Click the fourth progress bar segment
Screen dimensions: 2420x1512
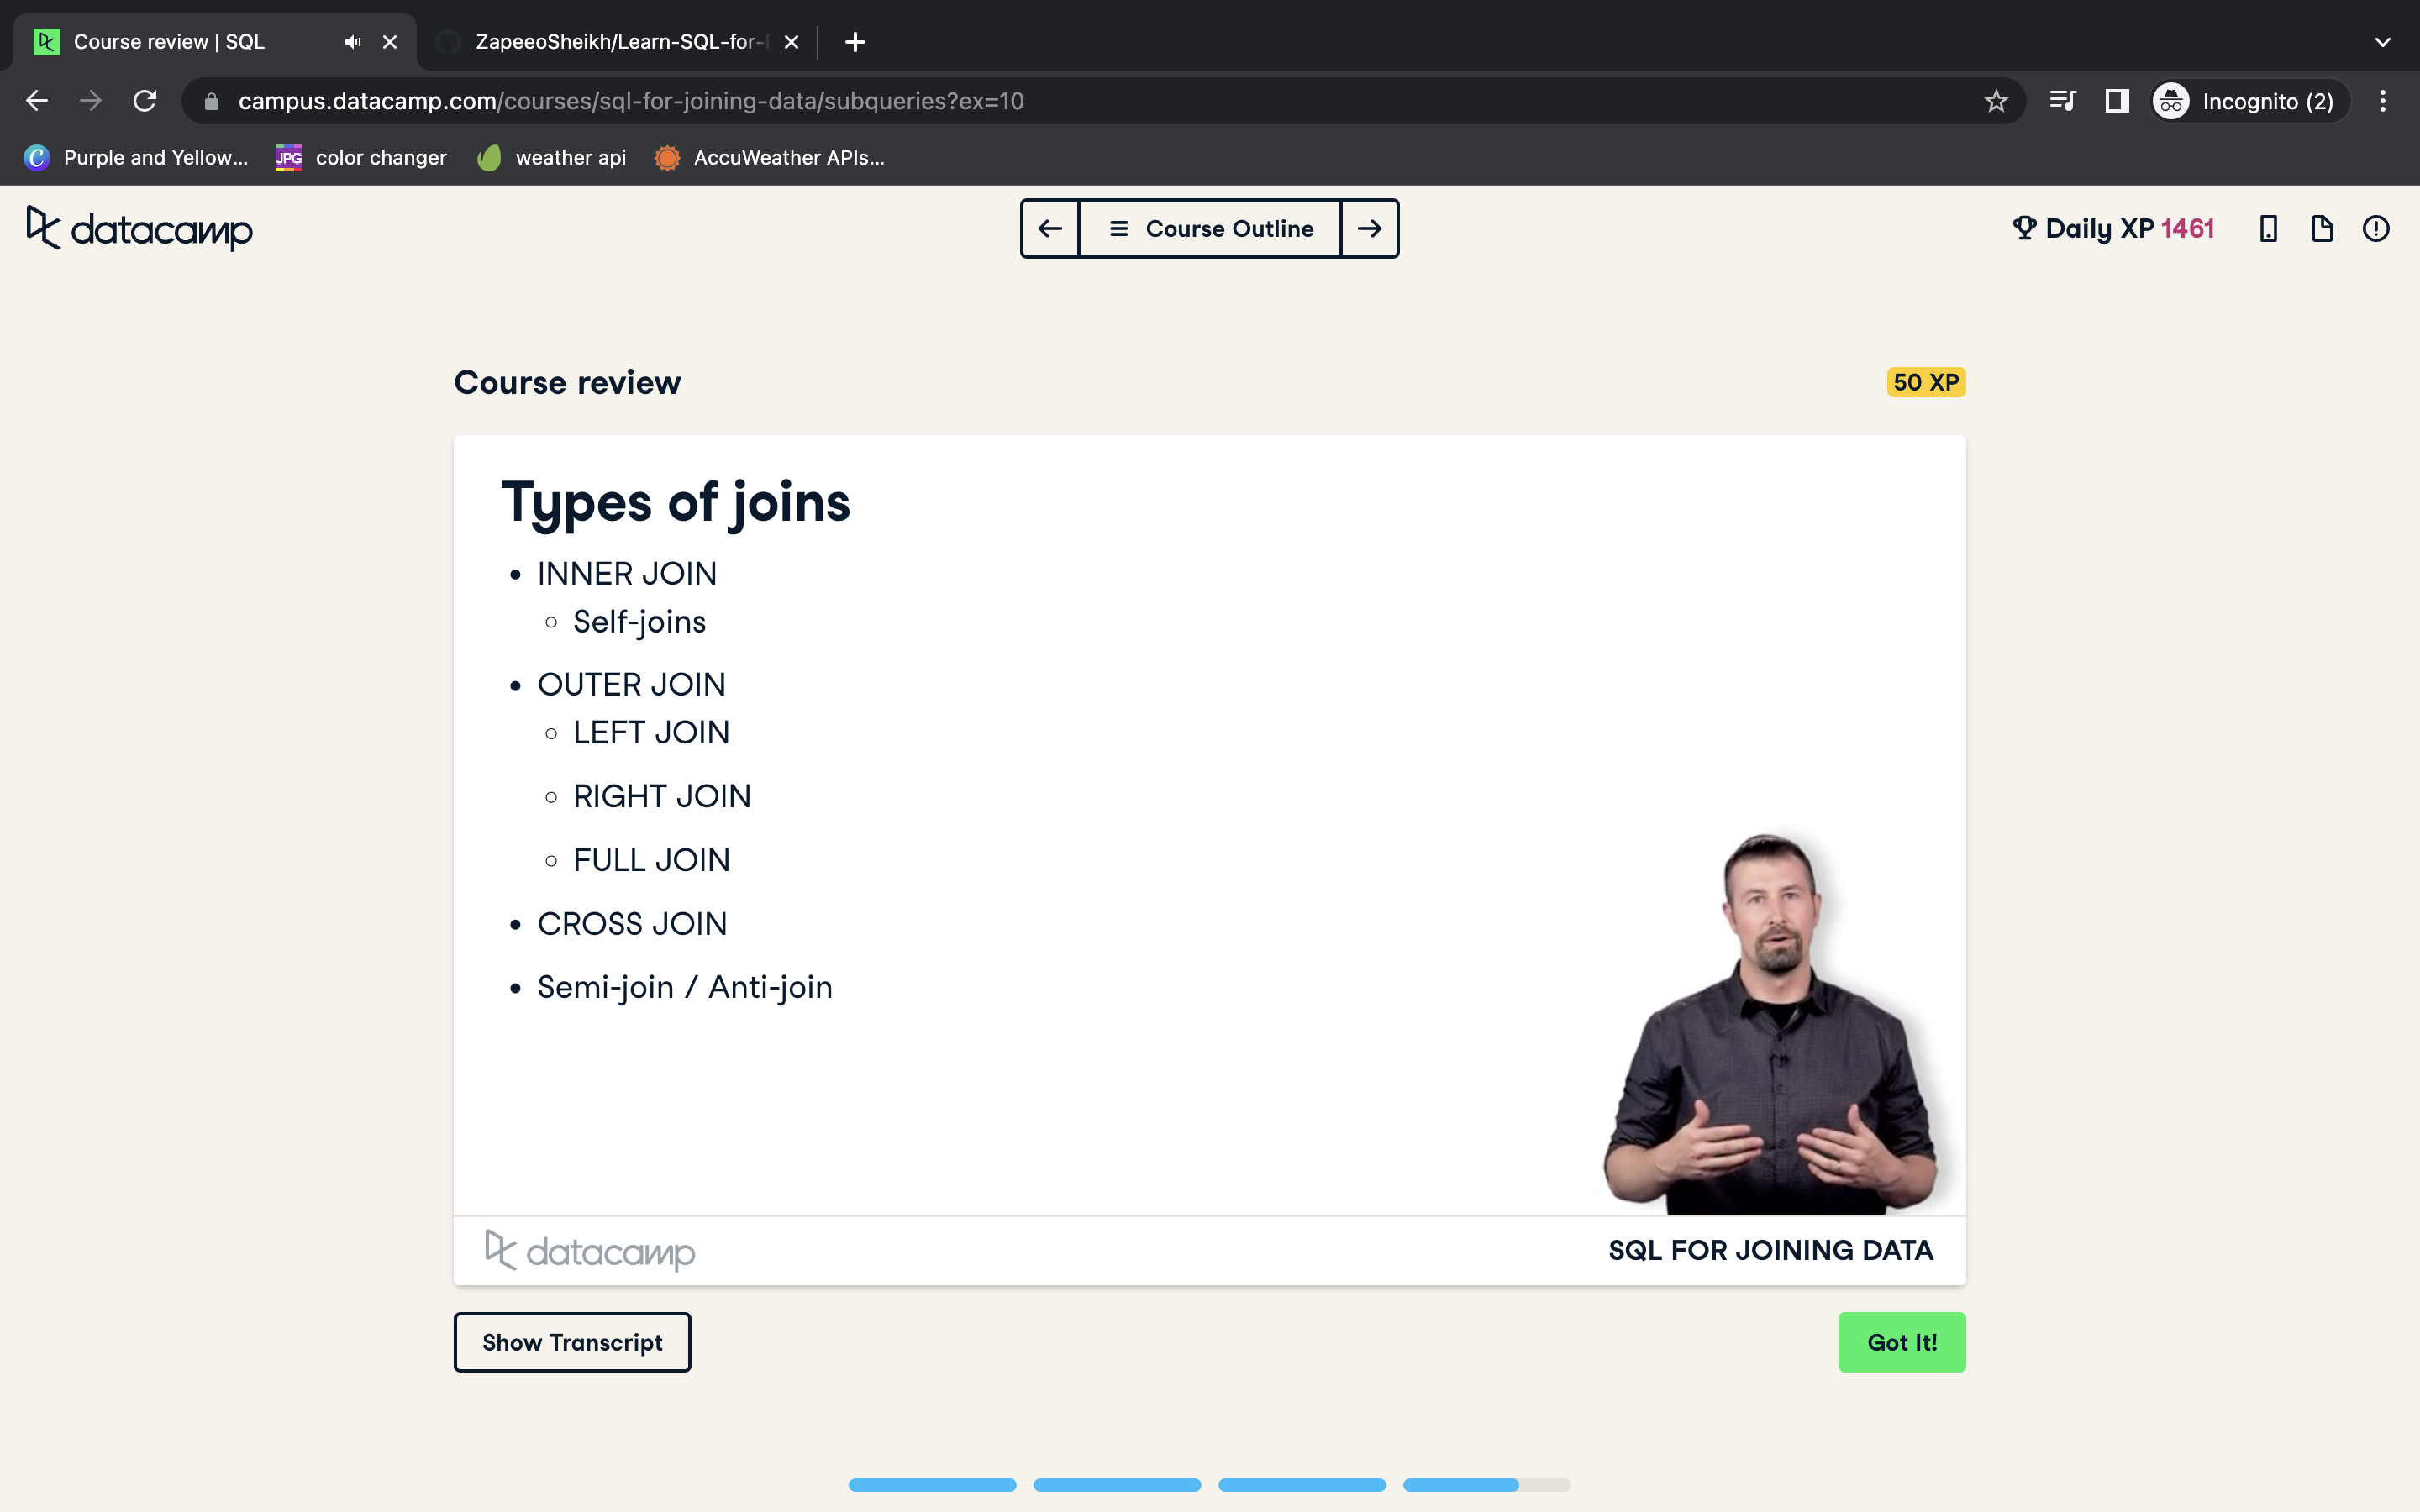pos(1486,1485)
